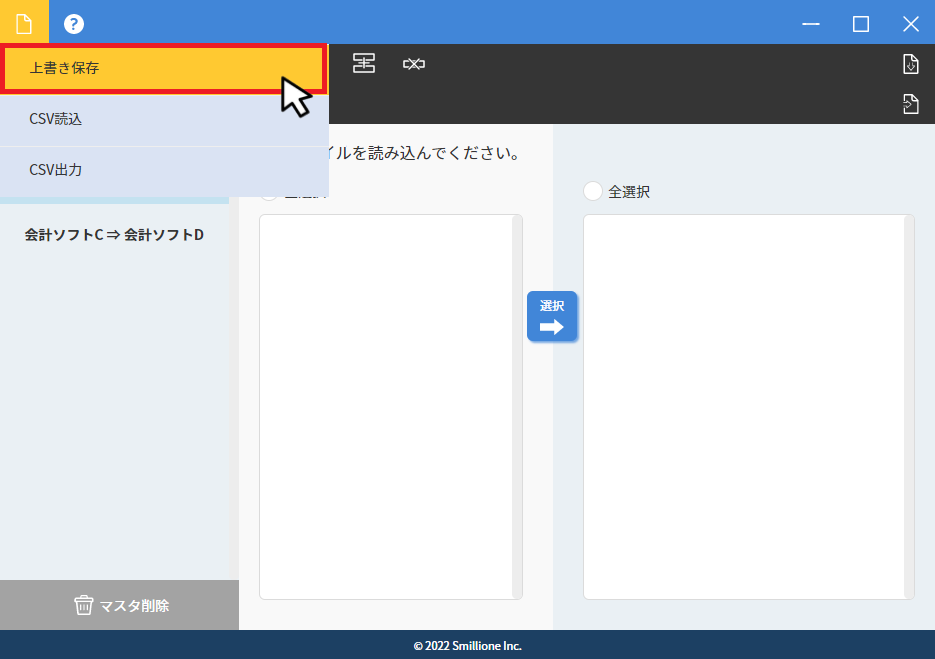Enable the 全選択 radio on the right panel
Image resolution: width=935 pixels, height=659 pixels.
pyautogui.click(x=592, y=191)
